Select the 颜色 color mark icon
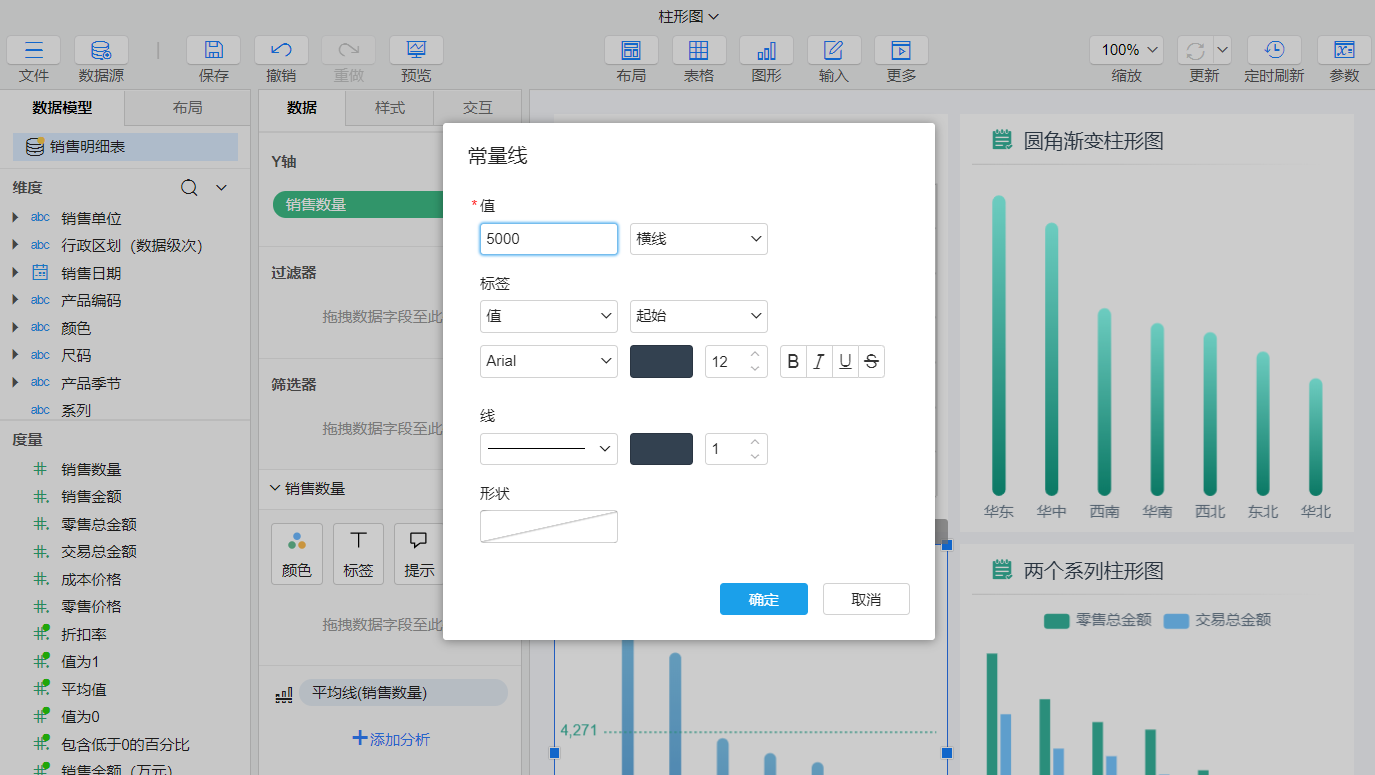 (297, 553)
